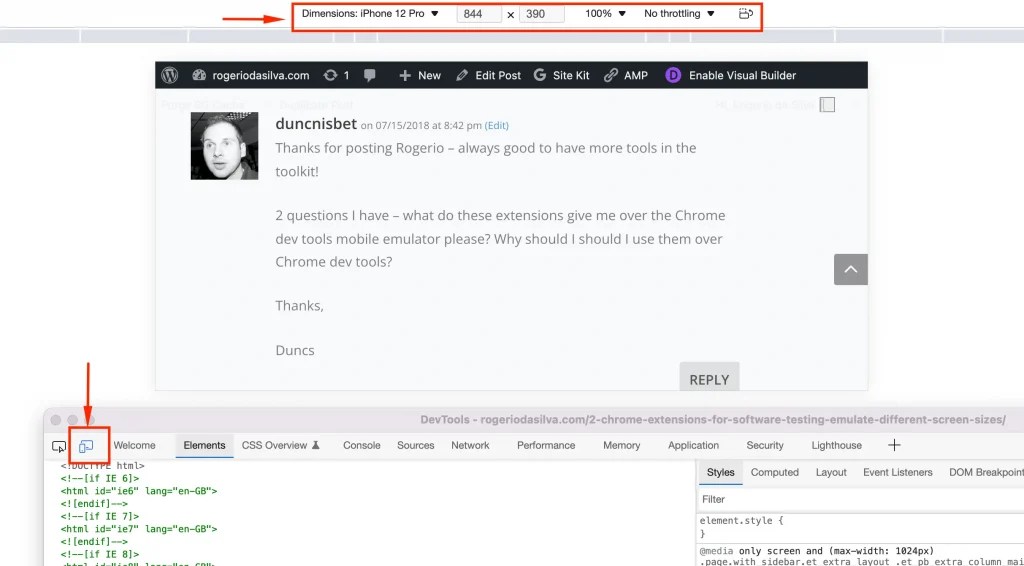Select the DOM Breakpoints sidebar tab
This screenshot has height=566, width=1024.
coord(985,473)
